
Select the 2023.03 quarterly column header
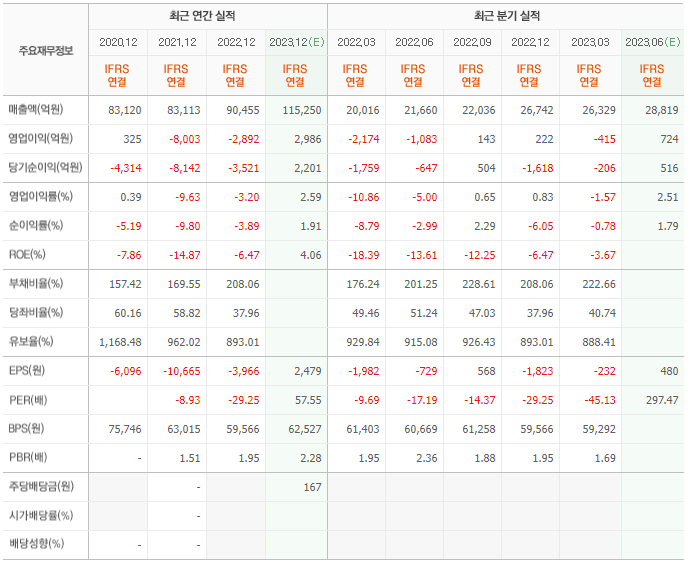coord(590,42)
